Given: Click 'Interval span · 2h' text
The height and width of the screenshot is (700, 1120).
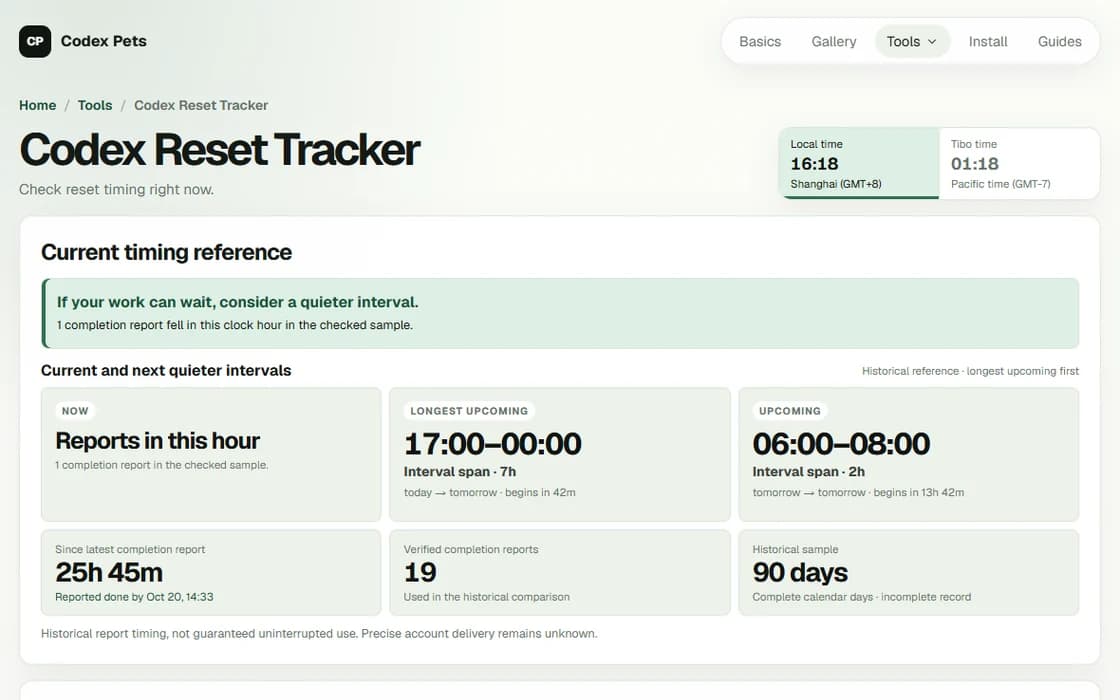Looking at the screenshot, I should [x=809, y=471].
